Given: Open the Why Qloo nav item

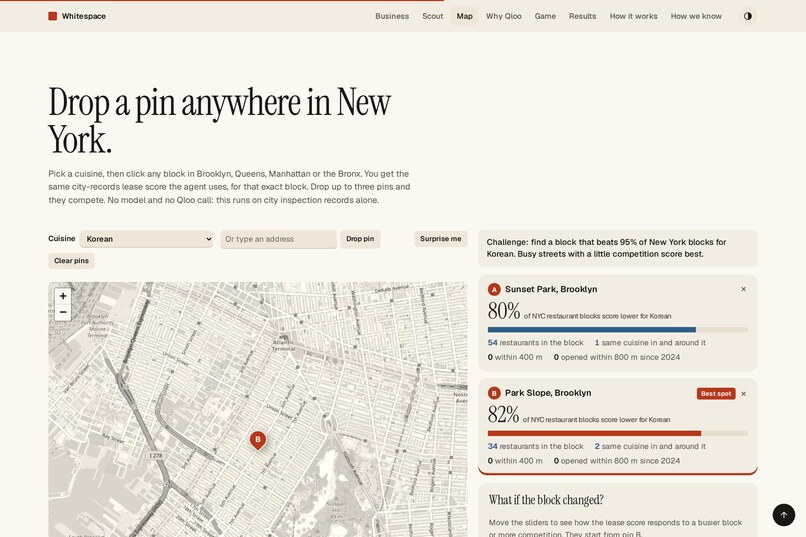Looking at the screenshot, I should (504, 16).
